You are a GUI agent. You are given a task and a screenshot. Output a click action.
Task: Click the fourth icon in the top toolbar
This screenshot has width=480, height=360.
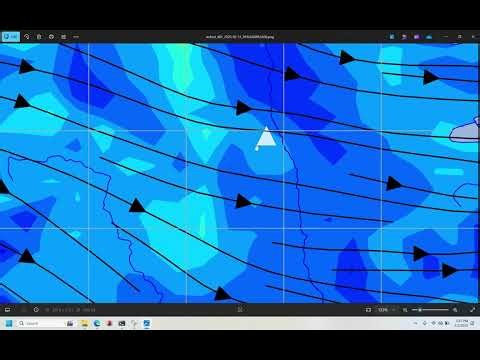(x=51, y=37)
